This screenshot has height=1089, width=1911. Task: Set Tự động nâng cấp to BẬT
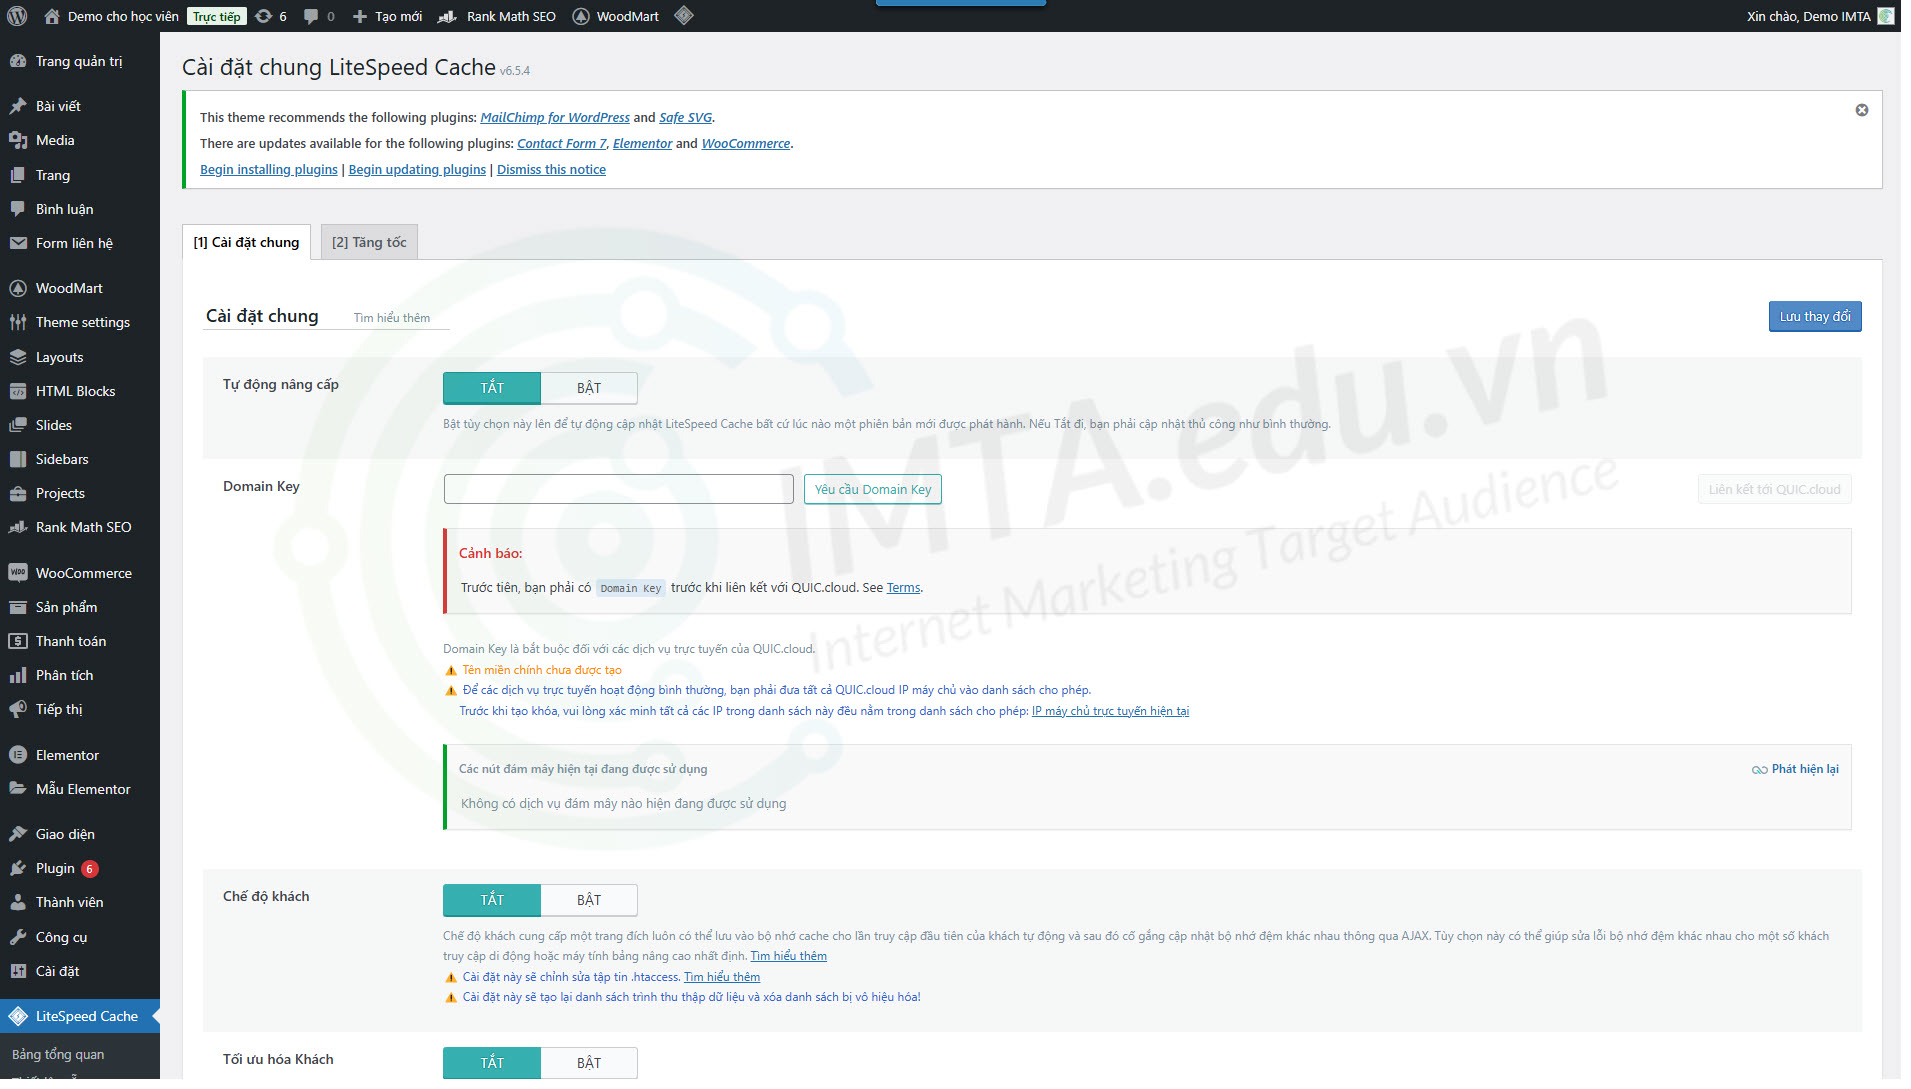click(x=589, y=388)
